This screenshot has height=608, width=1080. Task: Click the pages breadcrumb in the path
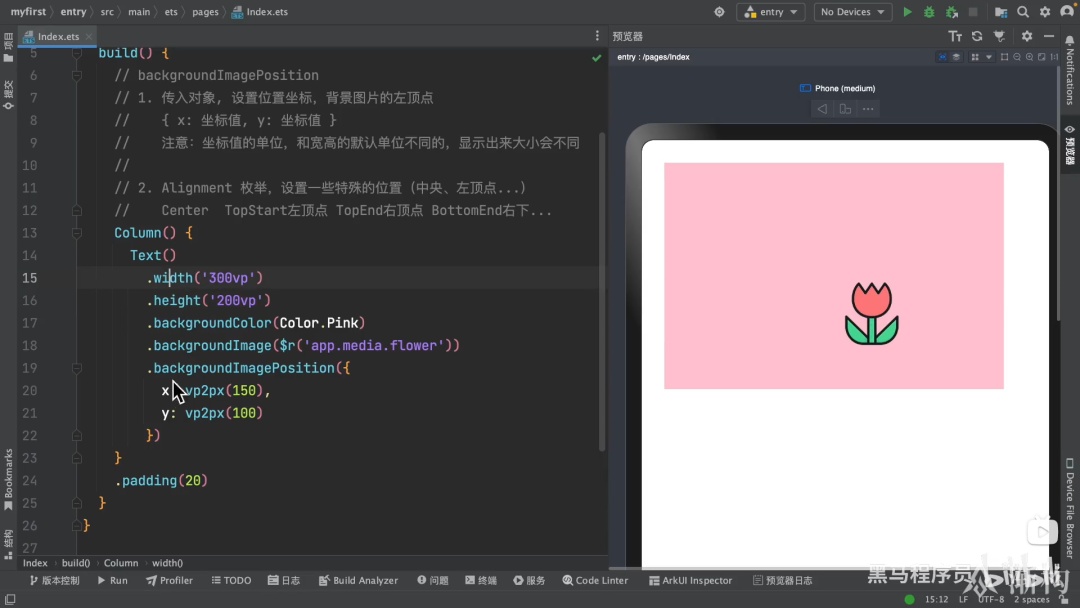tap(205, 12)
